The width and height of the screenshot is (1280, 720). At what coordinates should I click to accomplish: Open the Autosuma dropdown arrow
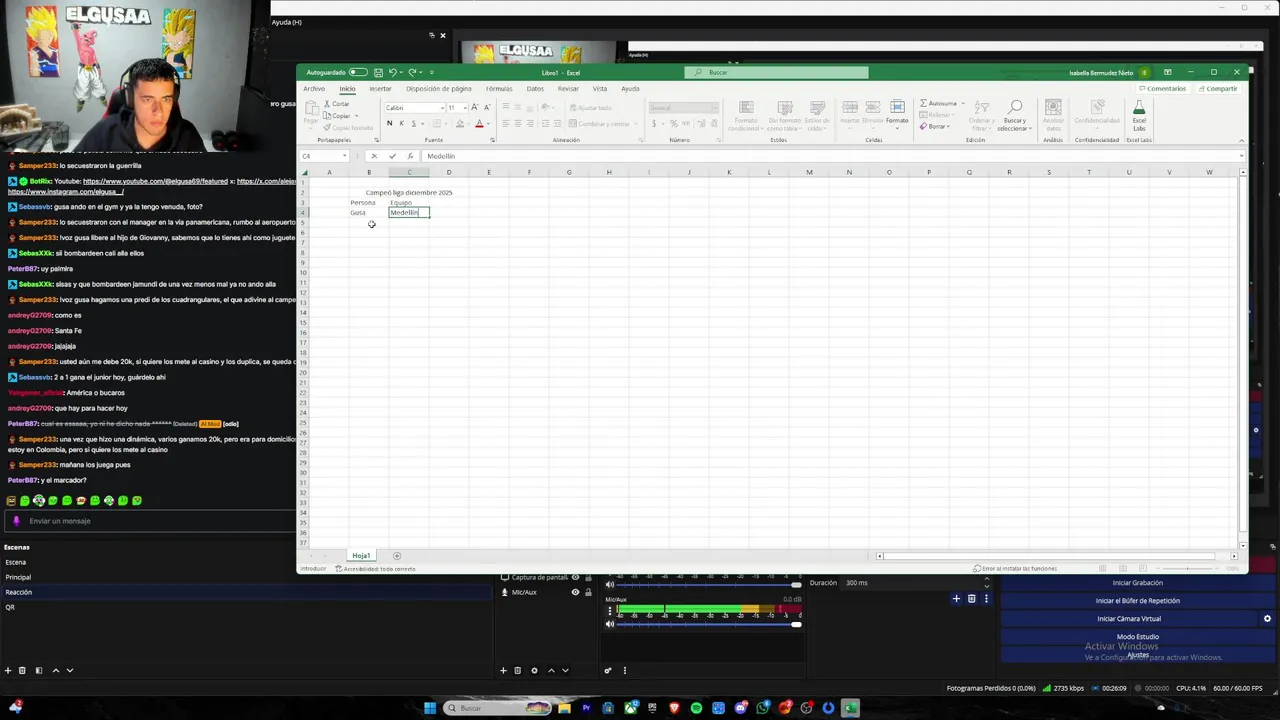click(x=961, y=104)
